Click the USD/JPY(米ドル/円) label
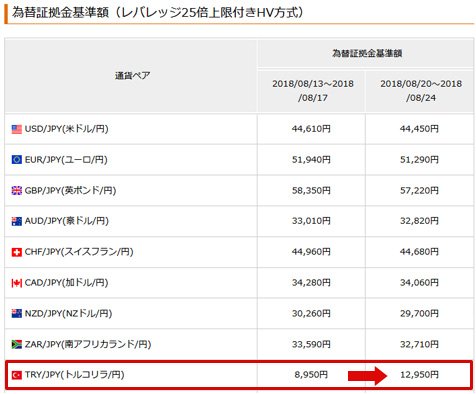 pos(66,129)
